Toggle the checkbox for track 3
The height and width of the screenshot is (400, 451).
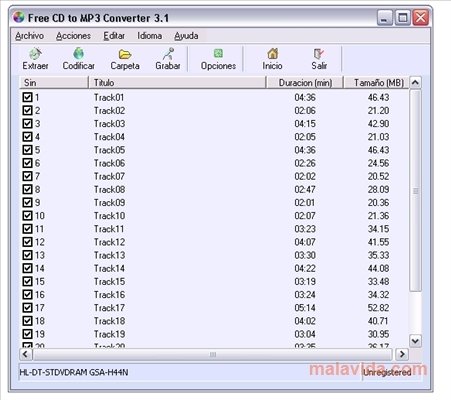(x=27, y=124)
